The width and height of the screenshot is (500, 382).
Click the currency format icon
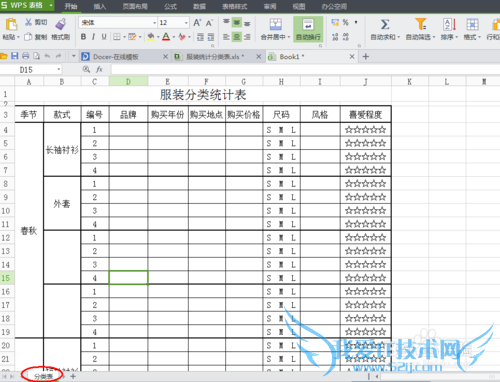(335, 22)
